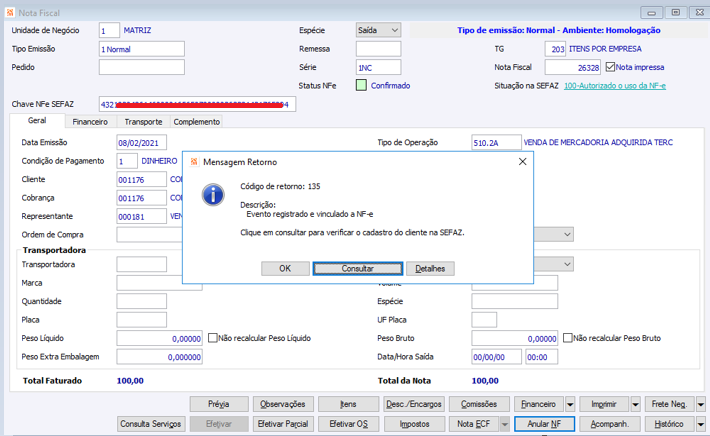Switch to the Financeiro tab
The image size is (710, 436).
coord(90,122)
